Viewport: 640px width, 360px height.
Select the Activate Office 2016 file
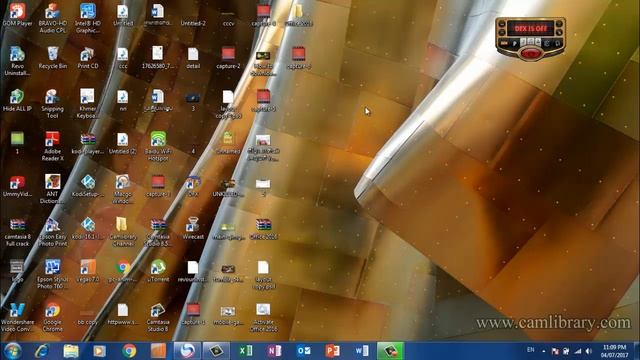263,317
